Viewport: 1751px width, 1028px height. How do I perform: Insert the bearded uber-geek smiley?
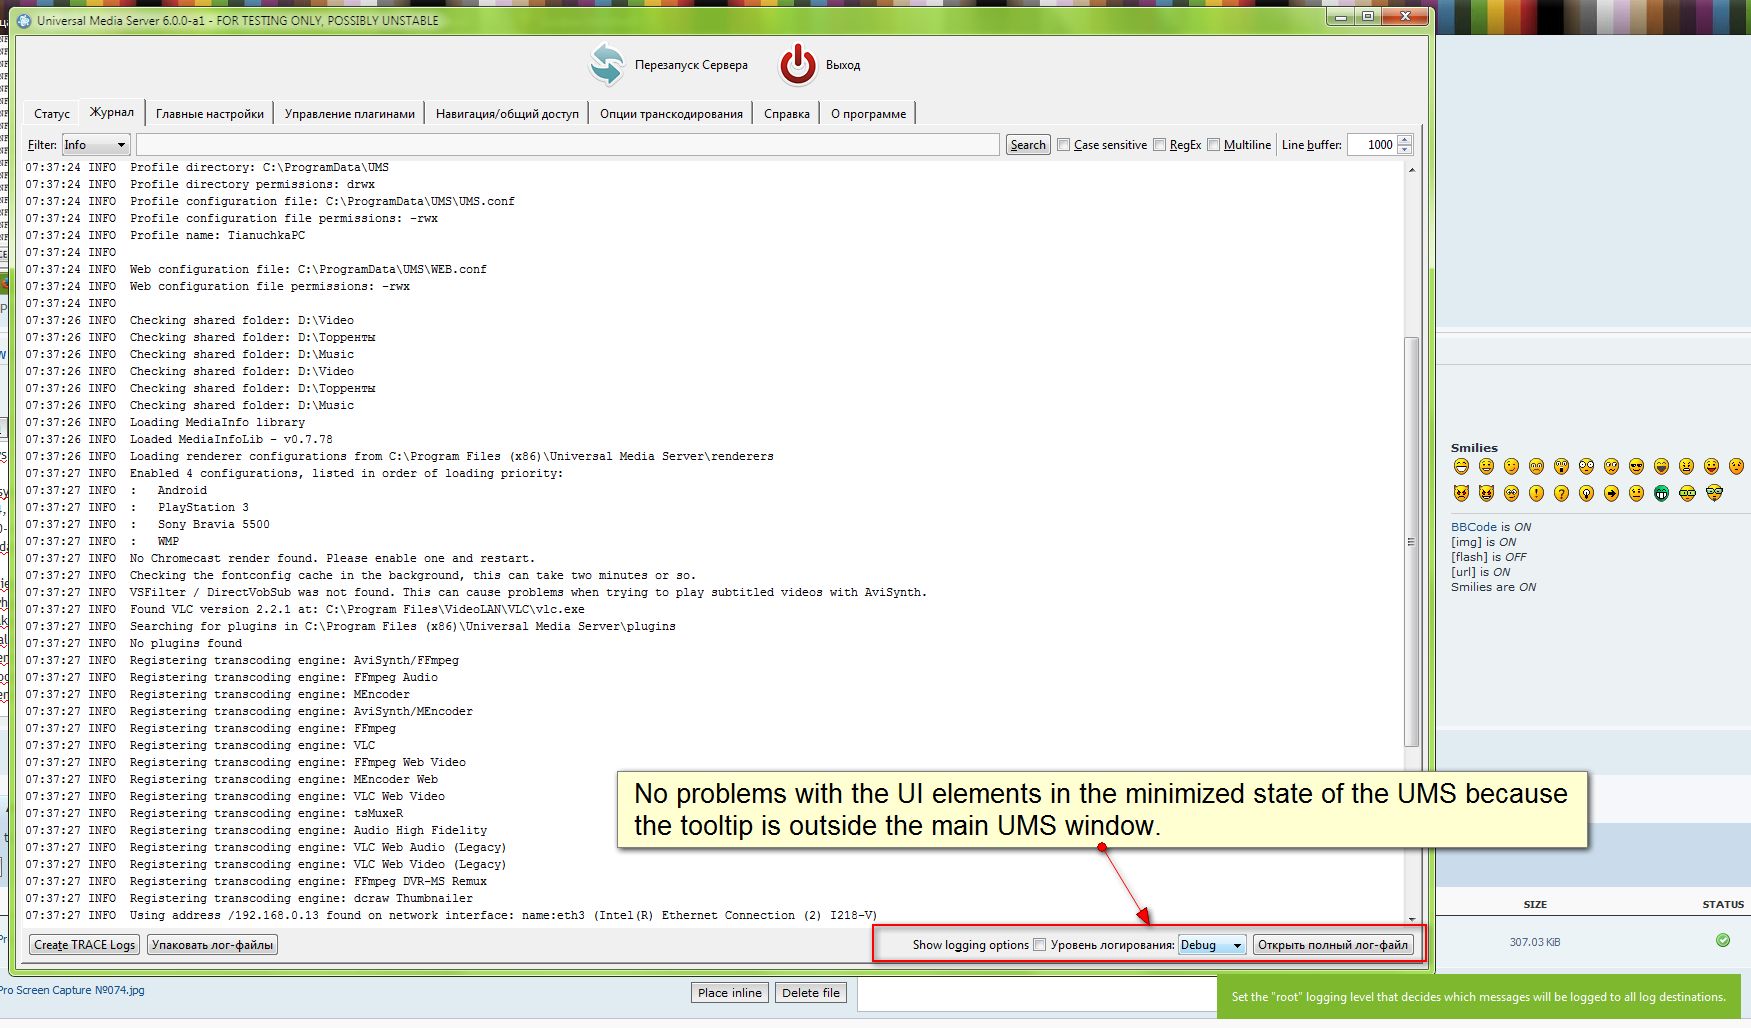click(x=1714, y=493)
